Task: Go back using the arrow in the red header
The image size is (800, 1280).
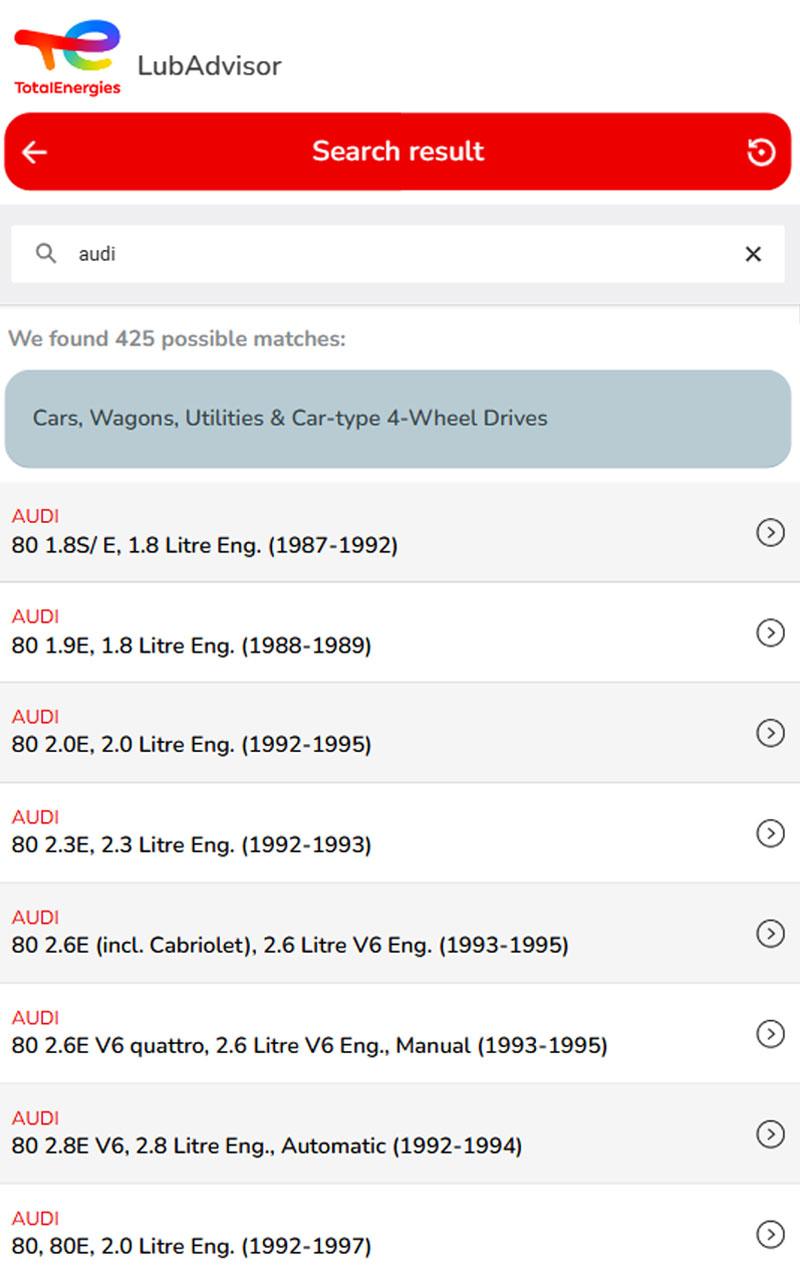Action: click(x=35, y=152)
